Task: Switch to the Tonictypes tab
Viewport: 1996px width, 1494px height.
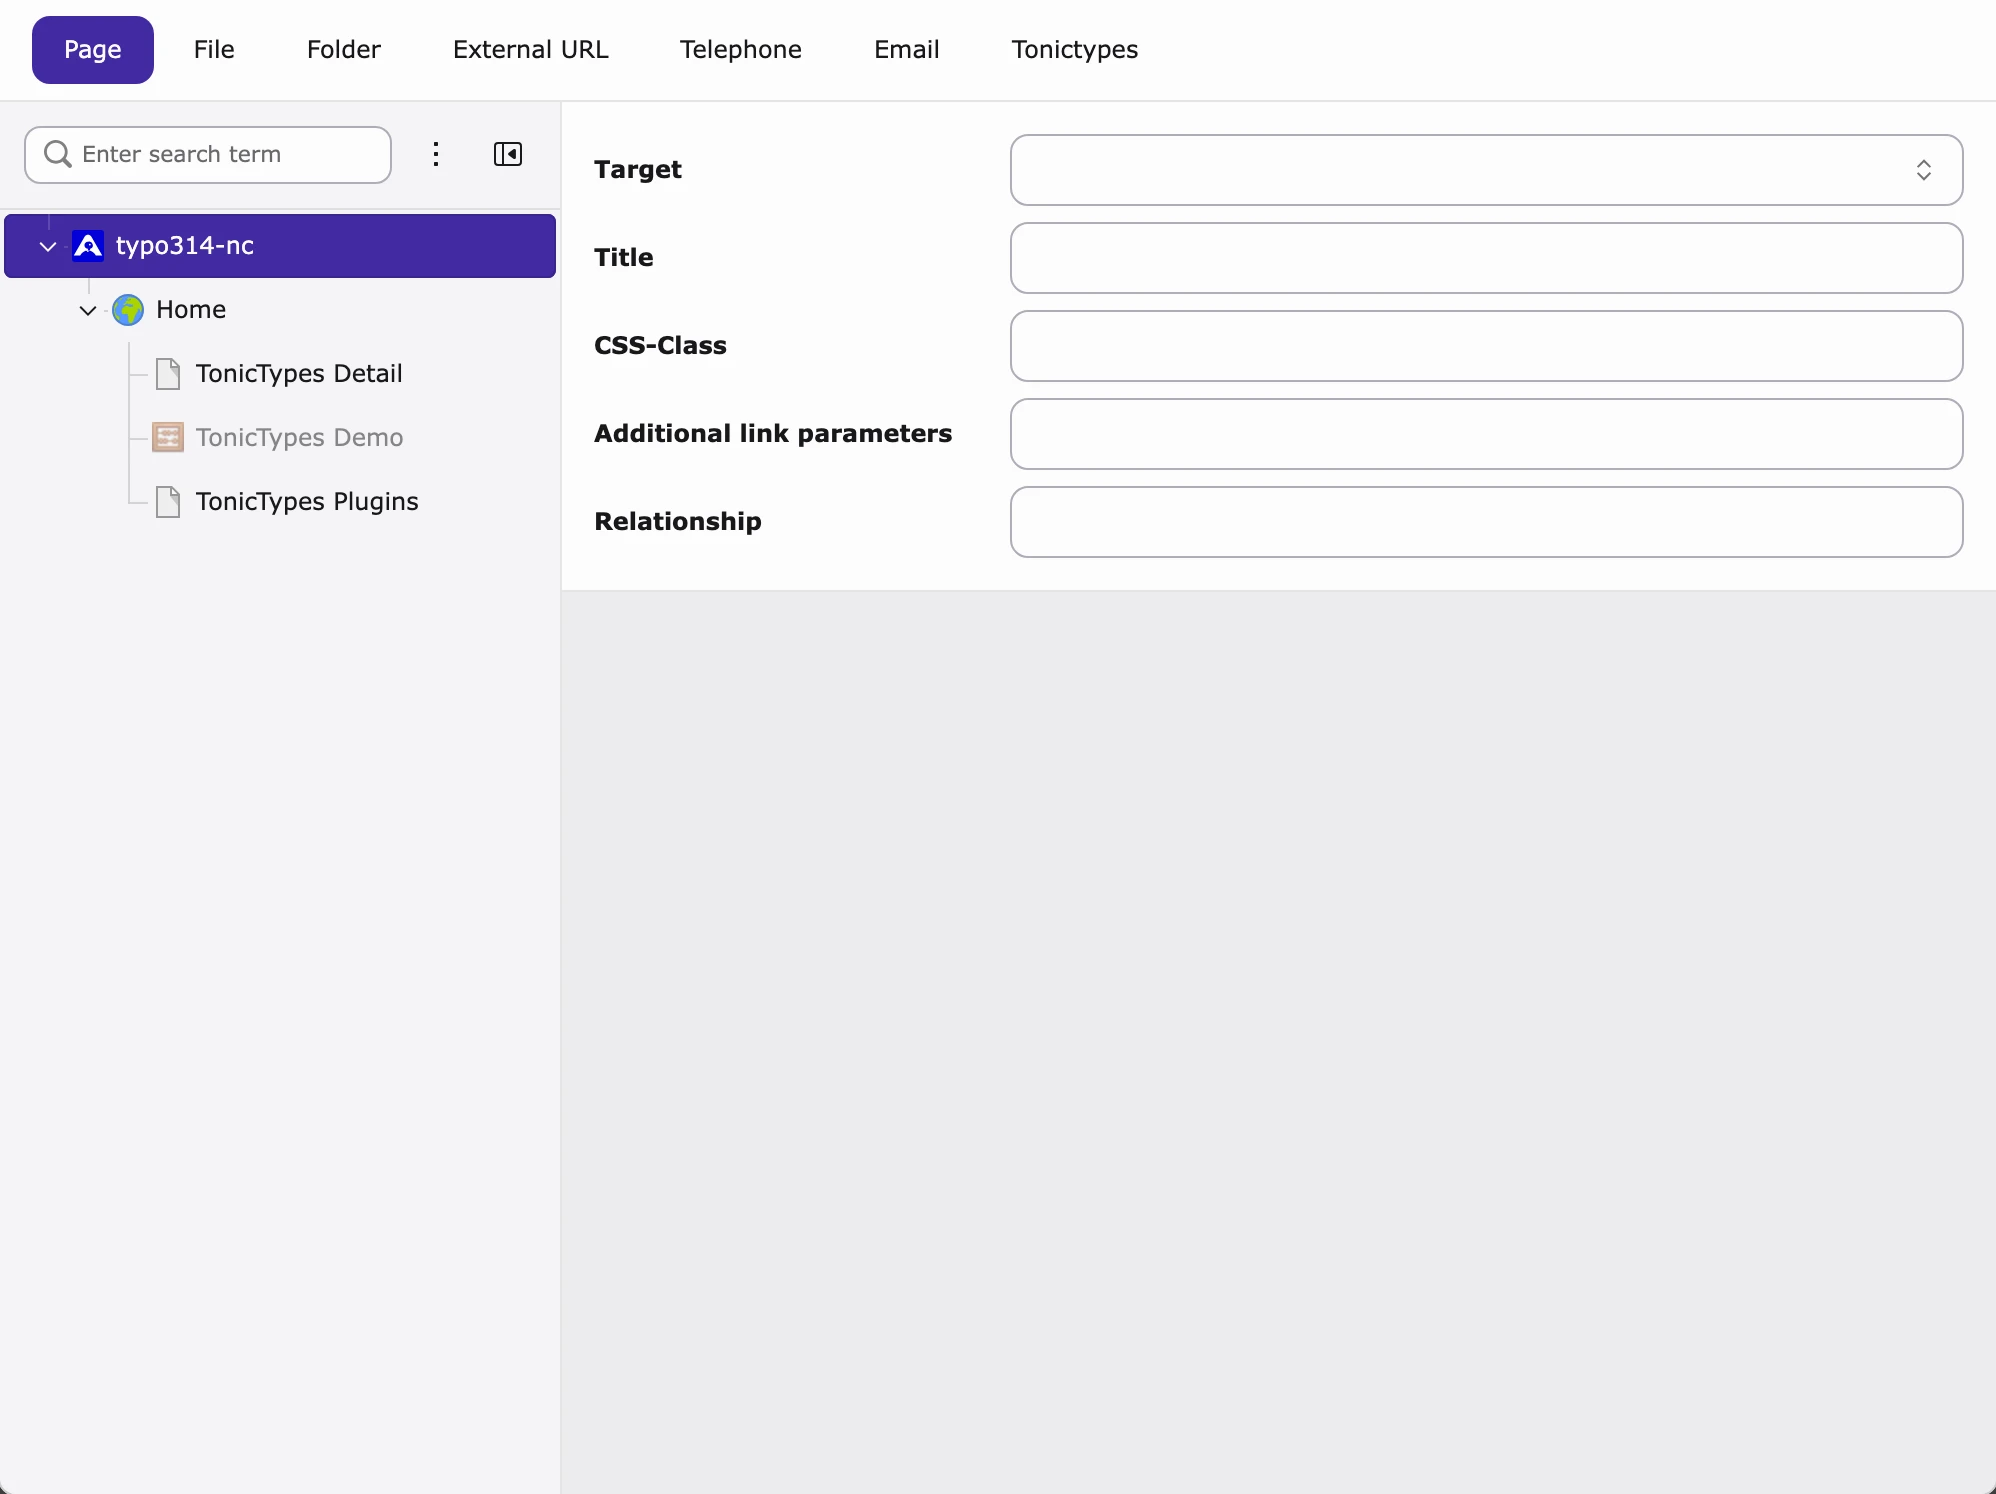Action: pyautogui.click(x=1075, y=50)
